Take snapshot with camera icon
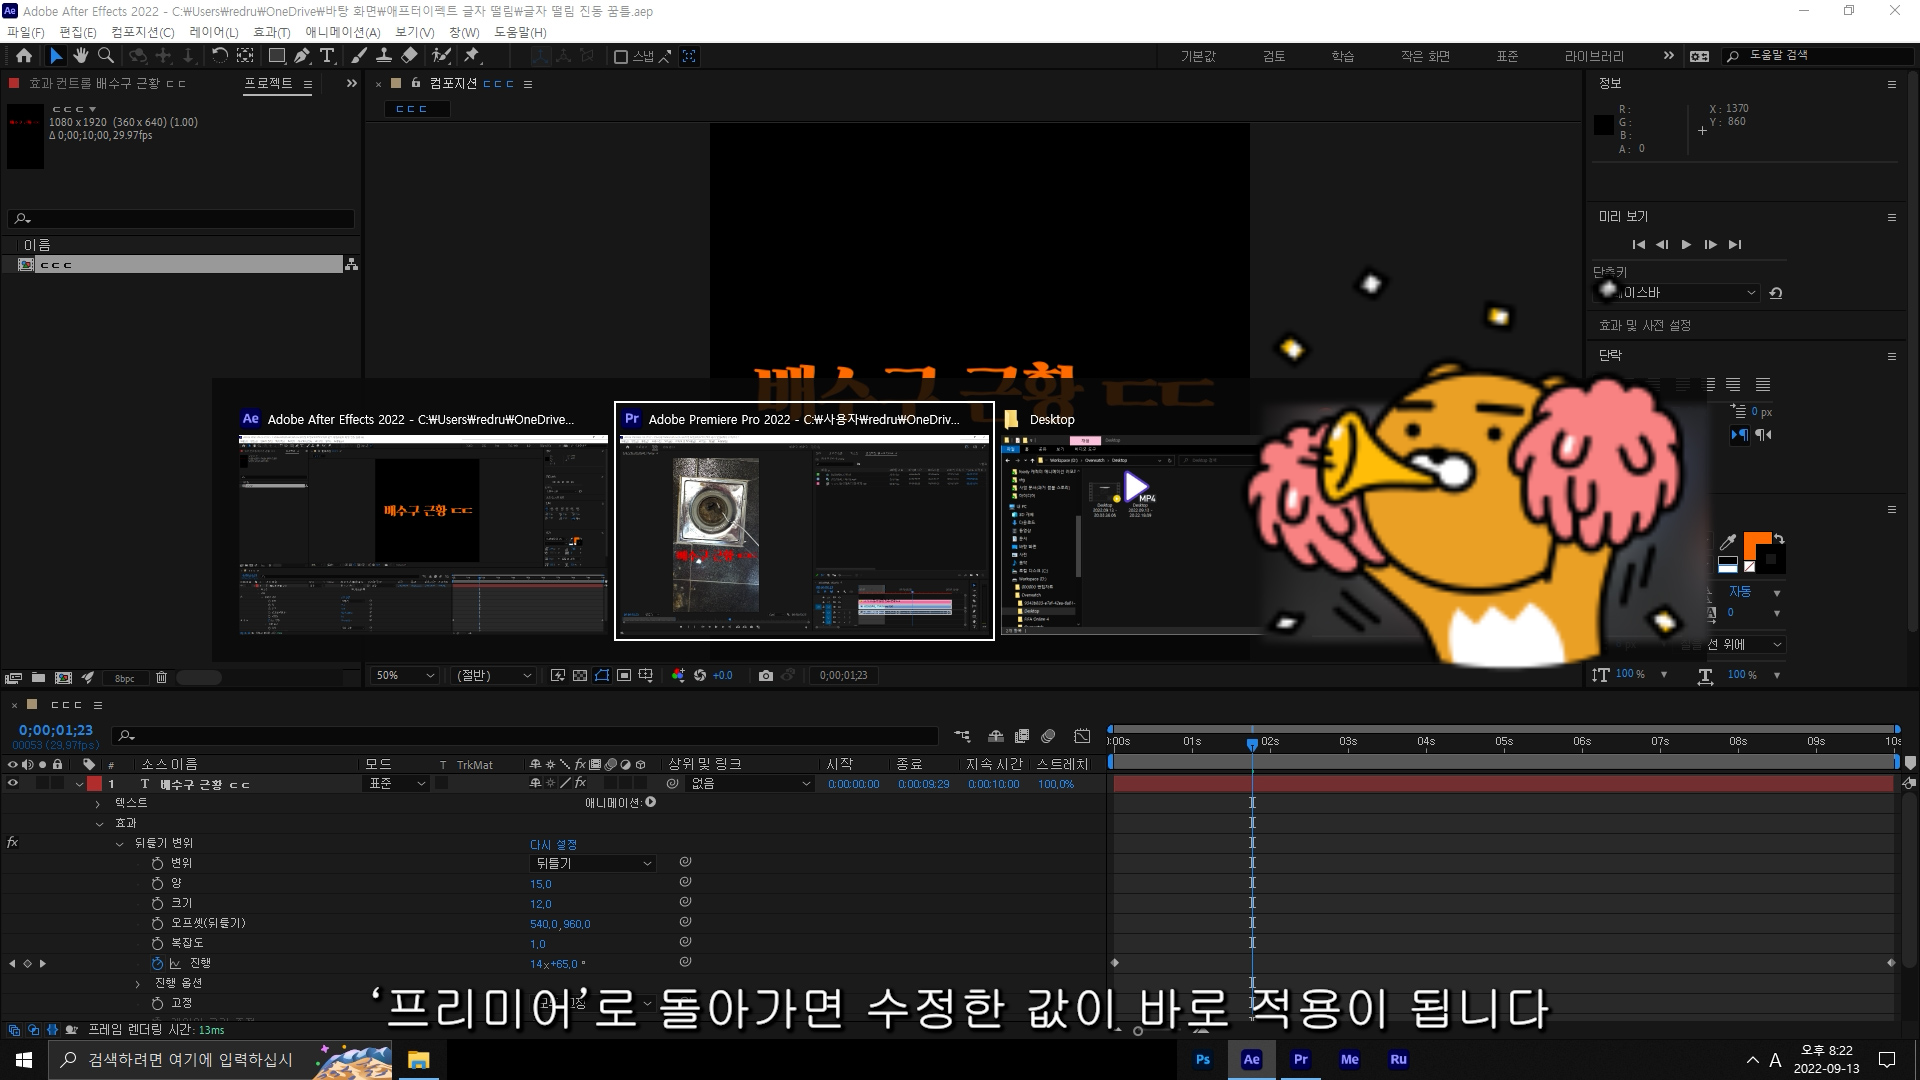This screenshot has height=1080, width=1920. point(765,676)
